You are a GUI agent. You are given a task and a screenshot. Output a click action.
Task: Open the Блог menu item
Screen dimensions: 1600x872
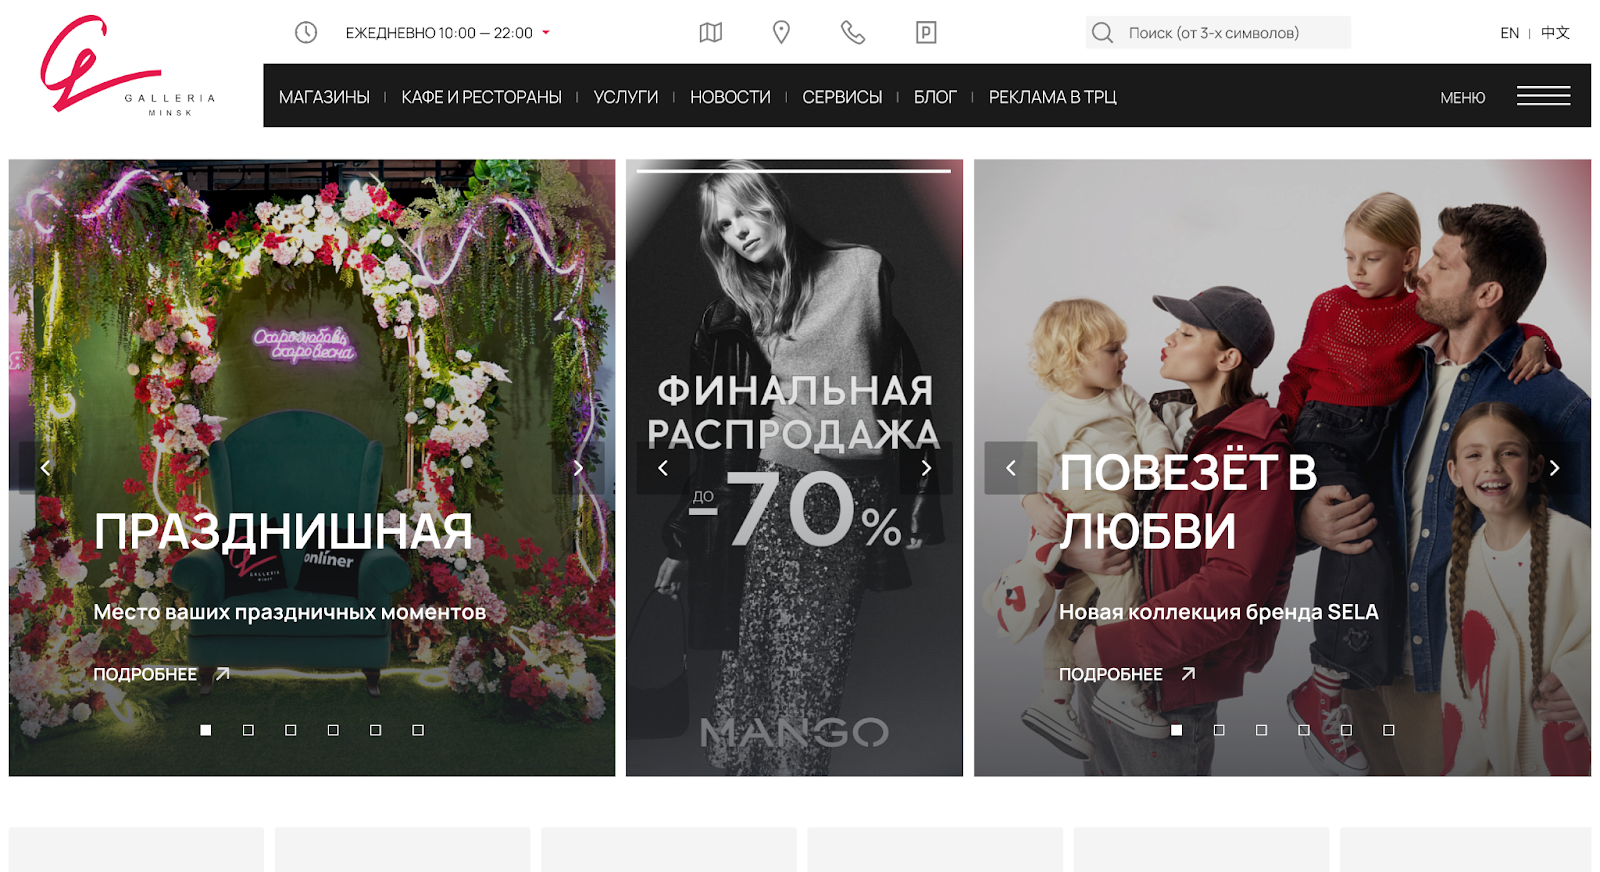935,97
